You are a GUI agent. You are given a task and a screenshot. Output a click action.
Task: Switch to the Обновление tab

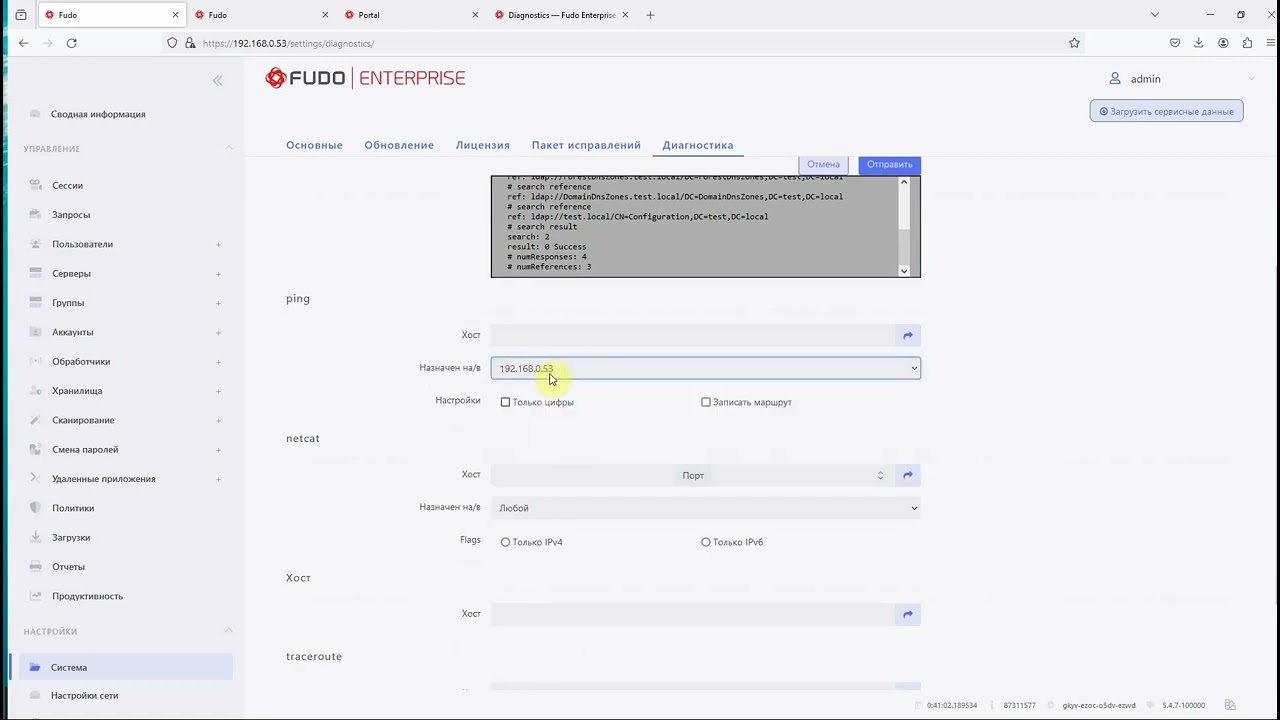tap(399, 145)
